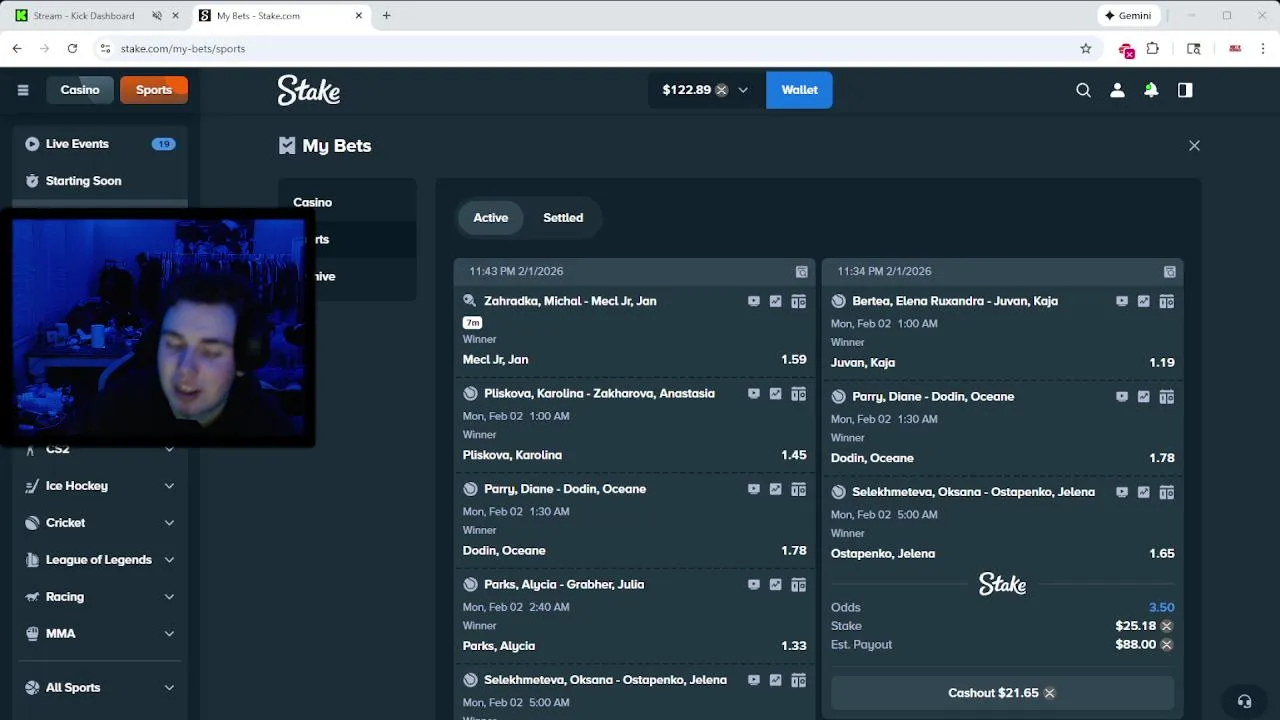Expand the Cricket section
The height and width of the screenshot is (720, 1280).
click(169, 523)
